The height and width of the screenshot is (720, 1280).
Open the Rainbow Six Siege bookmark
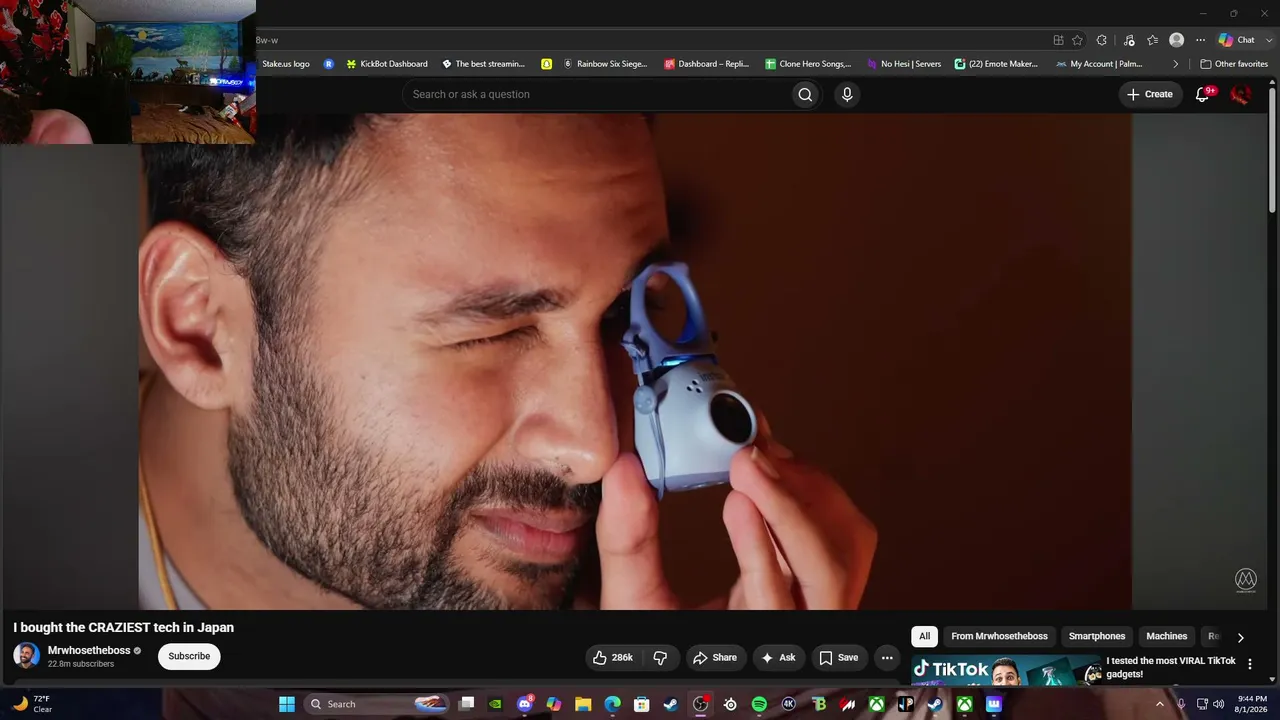point(605,64)
